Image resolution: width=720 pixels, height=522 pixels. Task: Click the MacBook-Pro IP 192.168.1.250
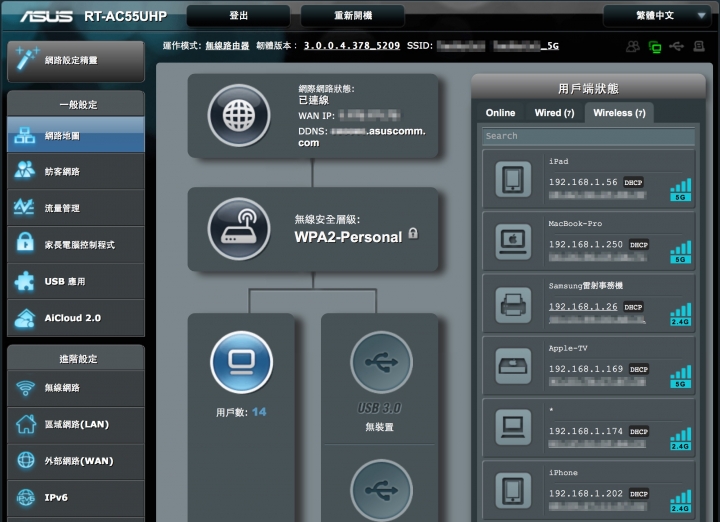click(586, 244)
